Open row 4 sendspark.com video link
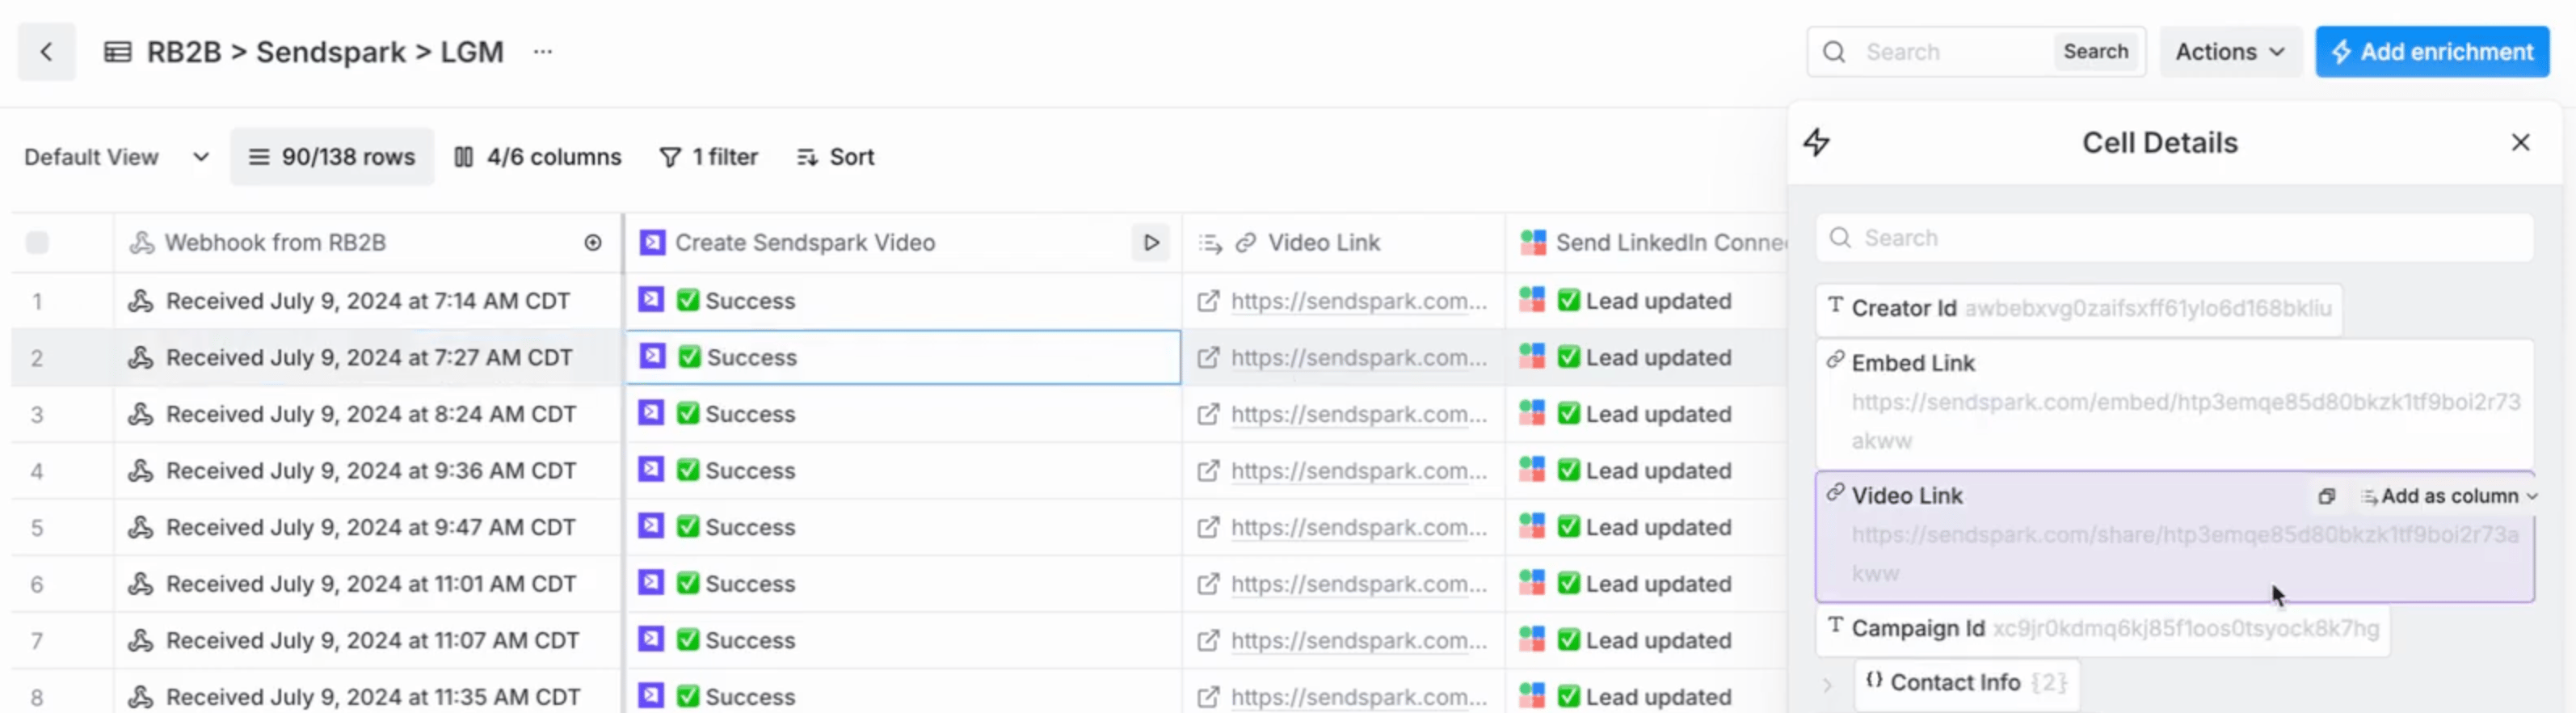Viewport: 2576px width, 713px height. click(1359, 471)
